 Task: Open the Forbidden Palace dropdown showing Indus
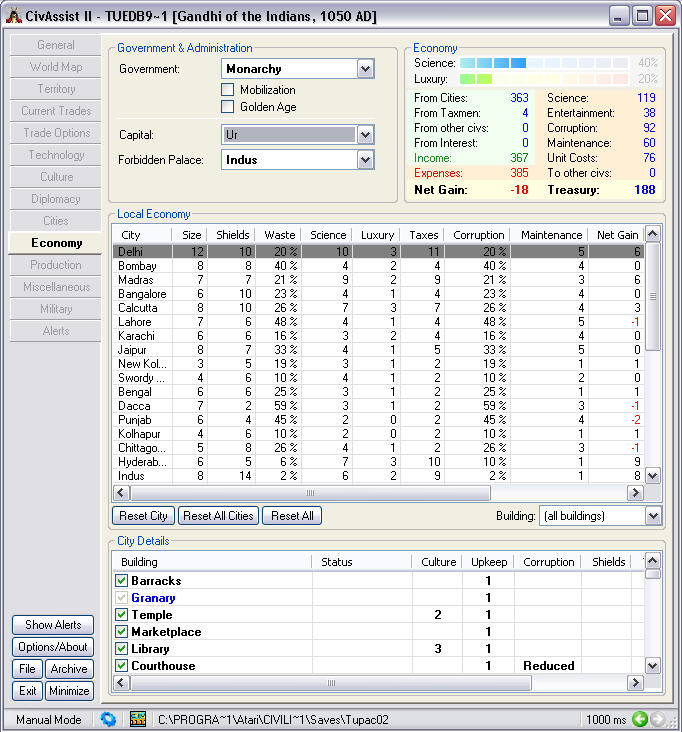[x=298, y=160]
